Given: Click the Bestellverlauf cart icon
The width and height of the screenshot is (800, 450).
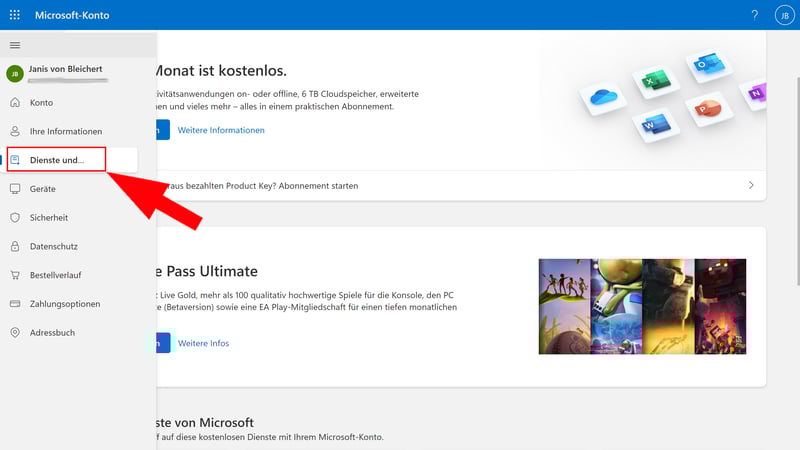Looking at the screenshot, I should (15, 275).
